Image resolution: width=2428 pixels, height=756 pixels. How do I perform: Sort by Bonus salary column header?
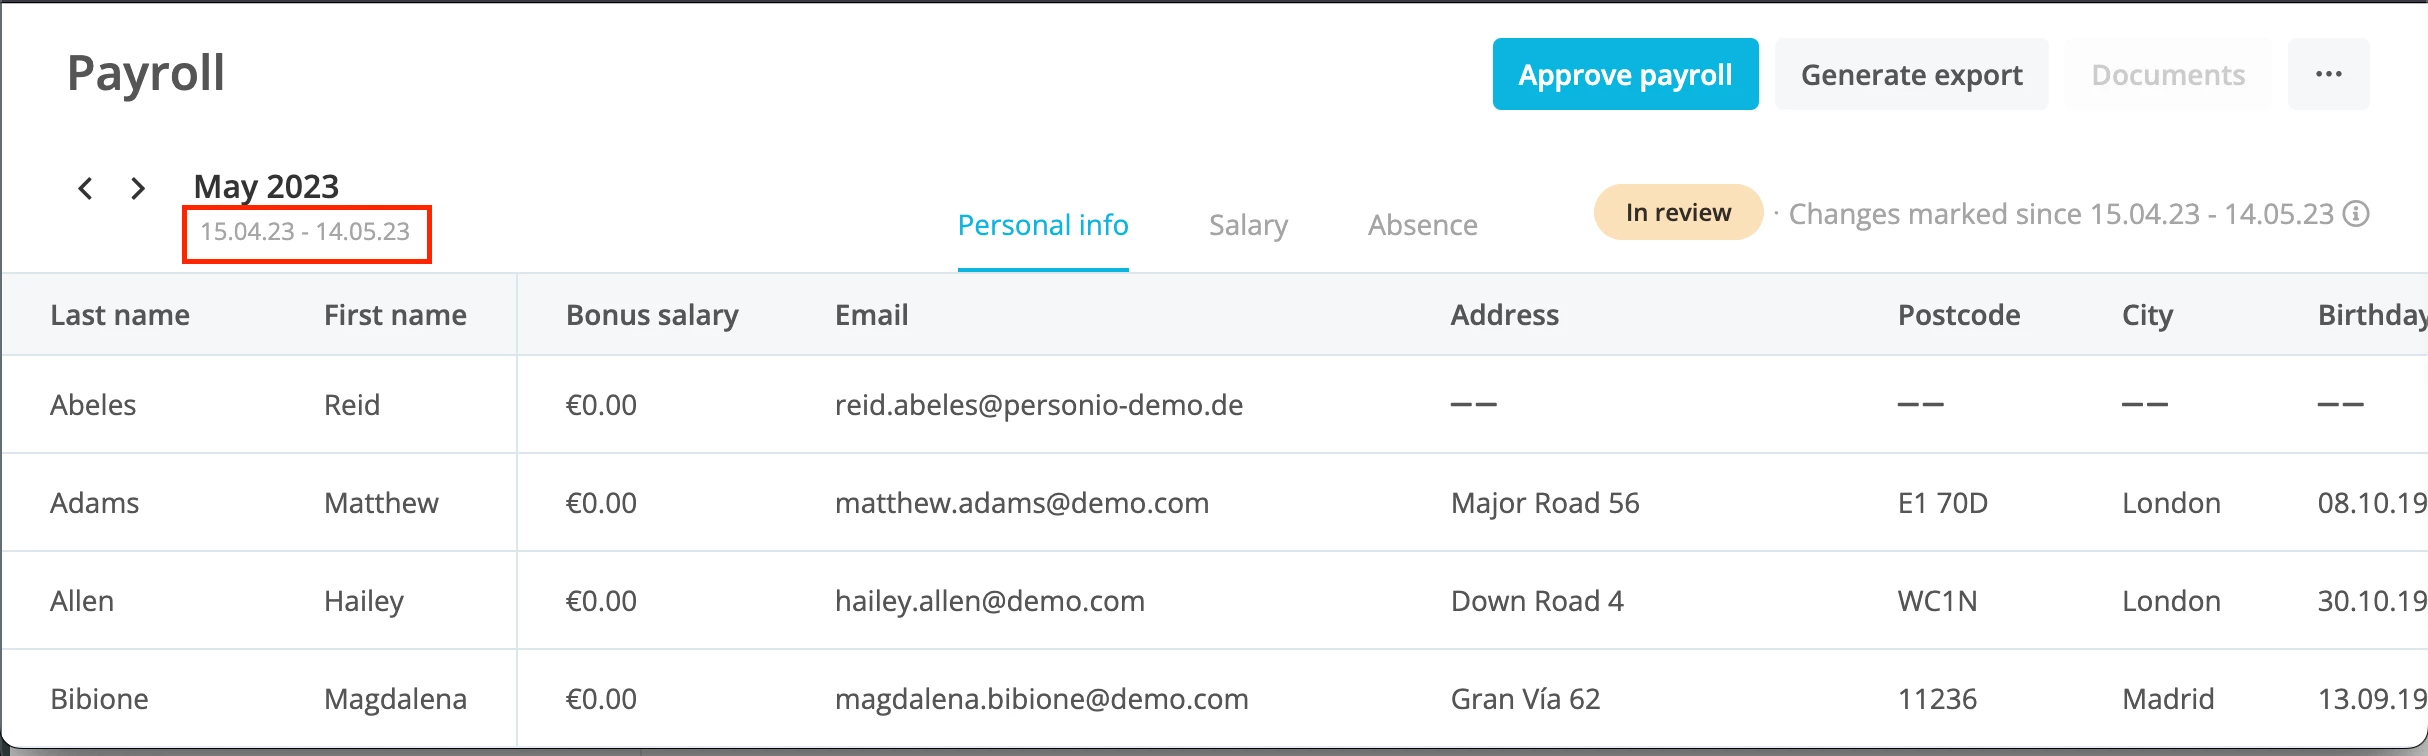click(x=652, y=315)
